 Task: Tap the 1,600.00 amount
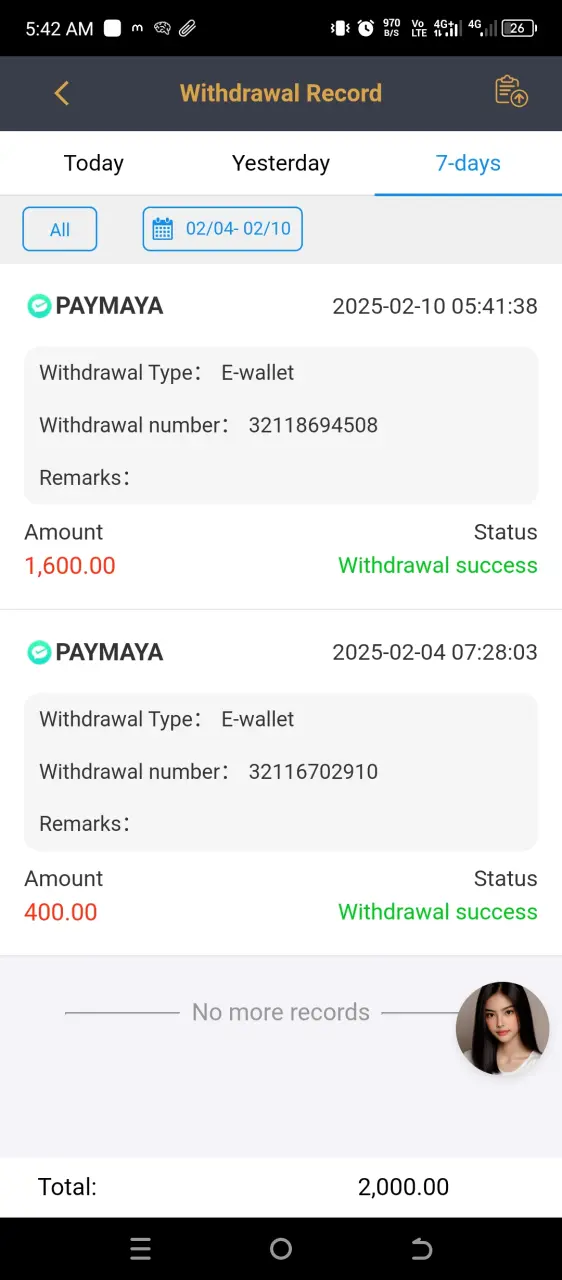pyautogui.click(x=70, y=565)
